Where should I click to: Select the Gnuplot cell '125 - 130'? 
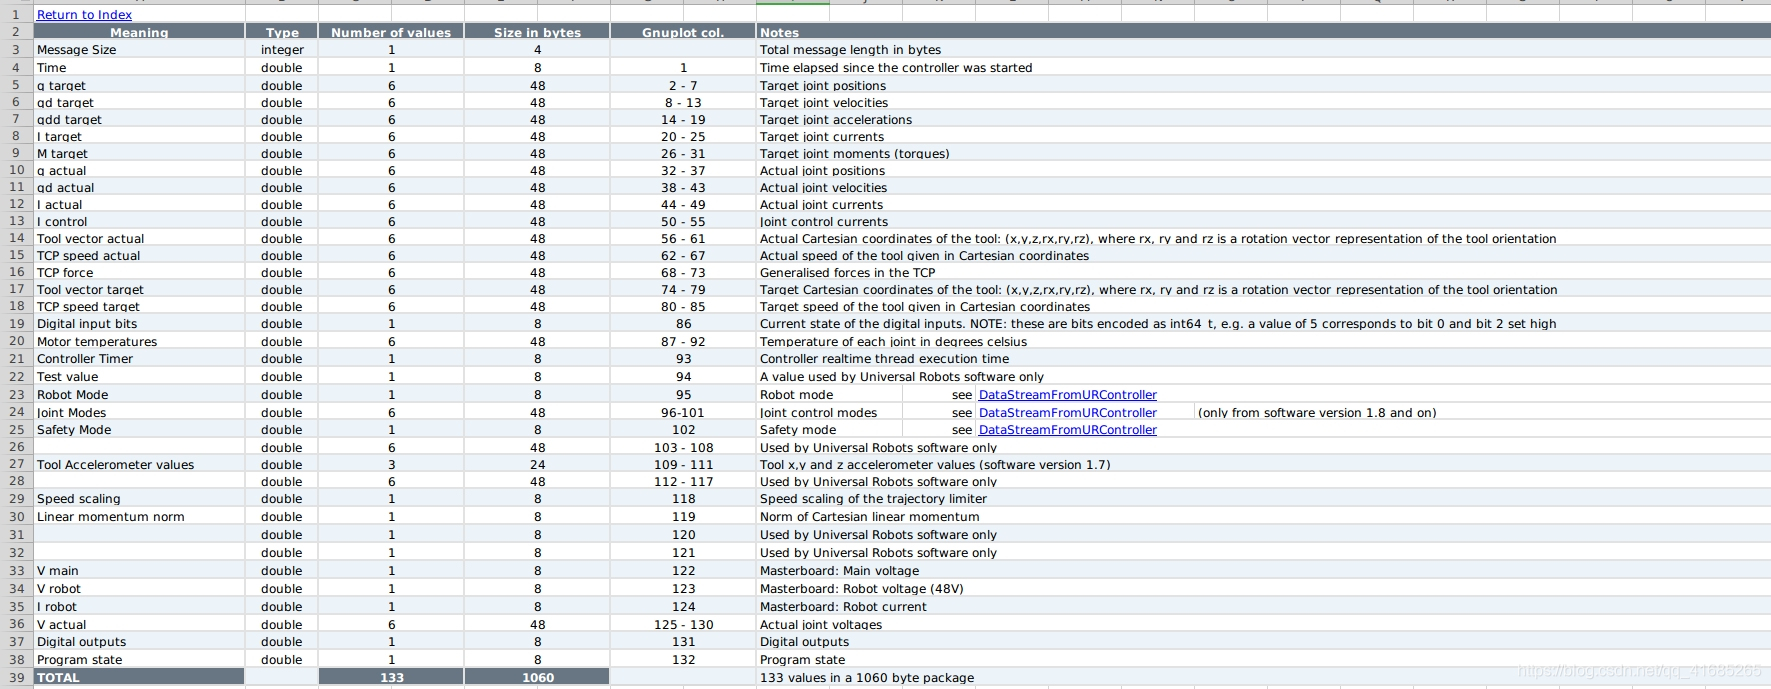[x=683, y=625]
